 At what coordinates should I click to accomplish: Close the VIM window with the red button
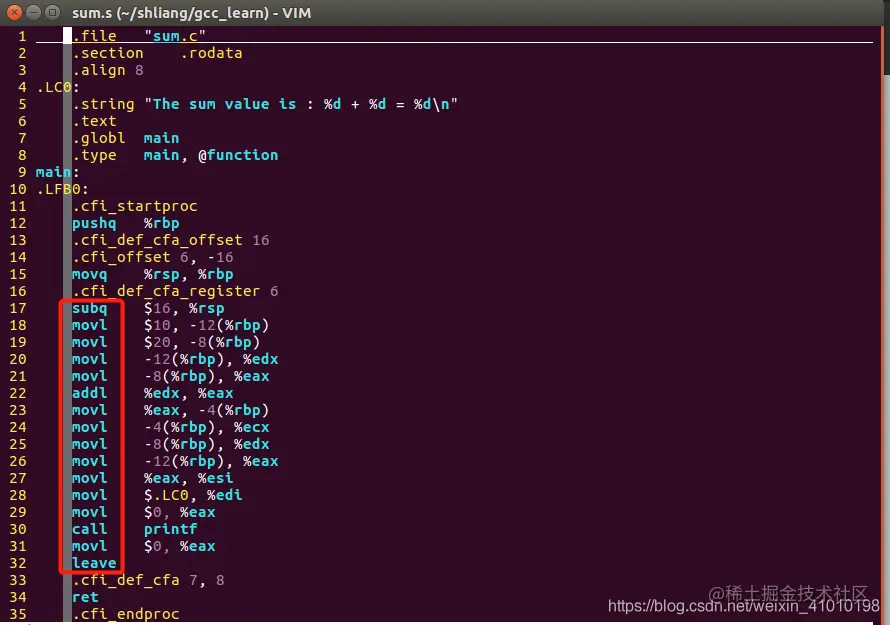tap(15, 12)
